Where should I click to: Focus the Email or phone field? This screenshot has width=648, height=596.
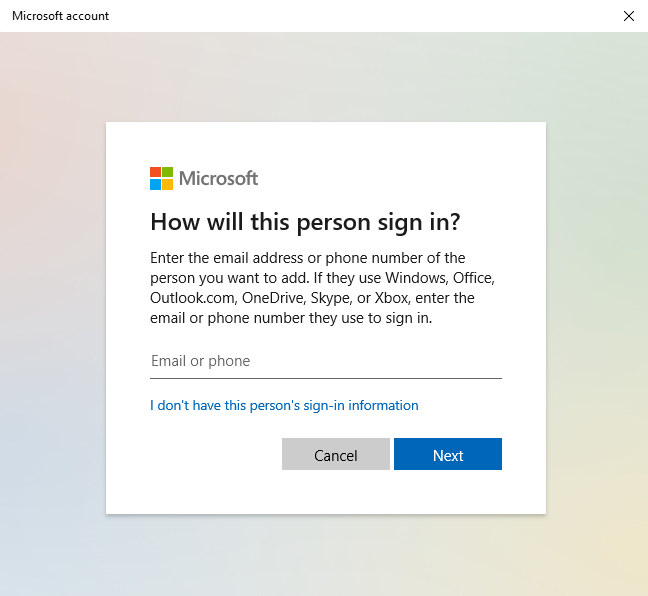tap(326, 361)
